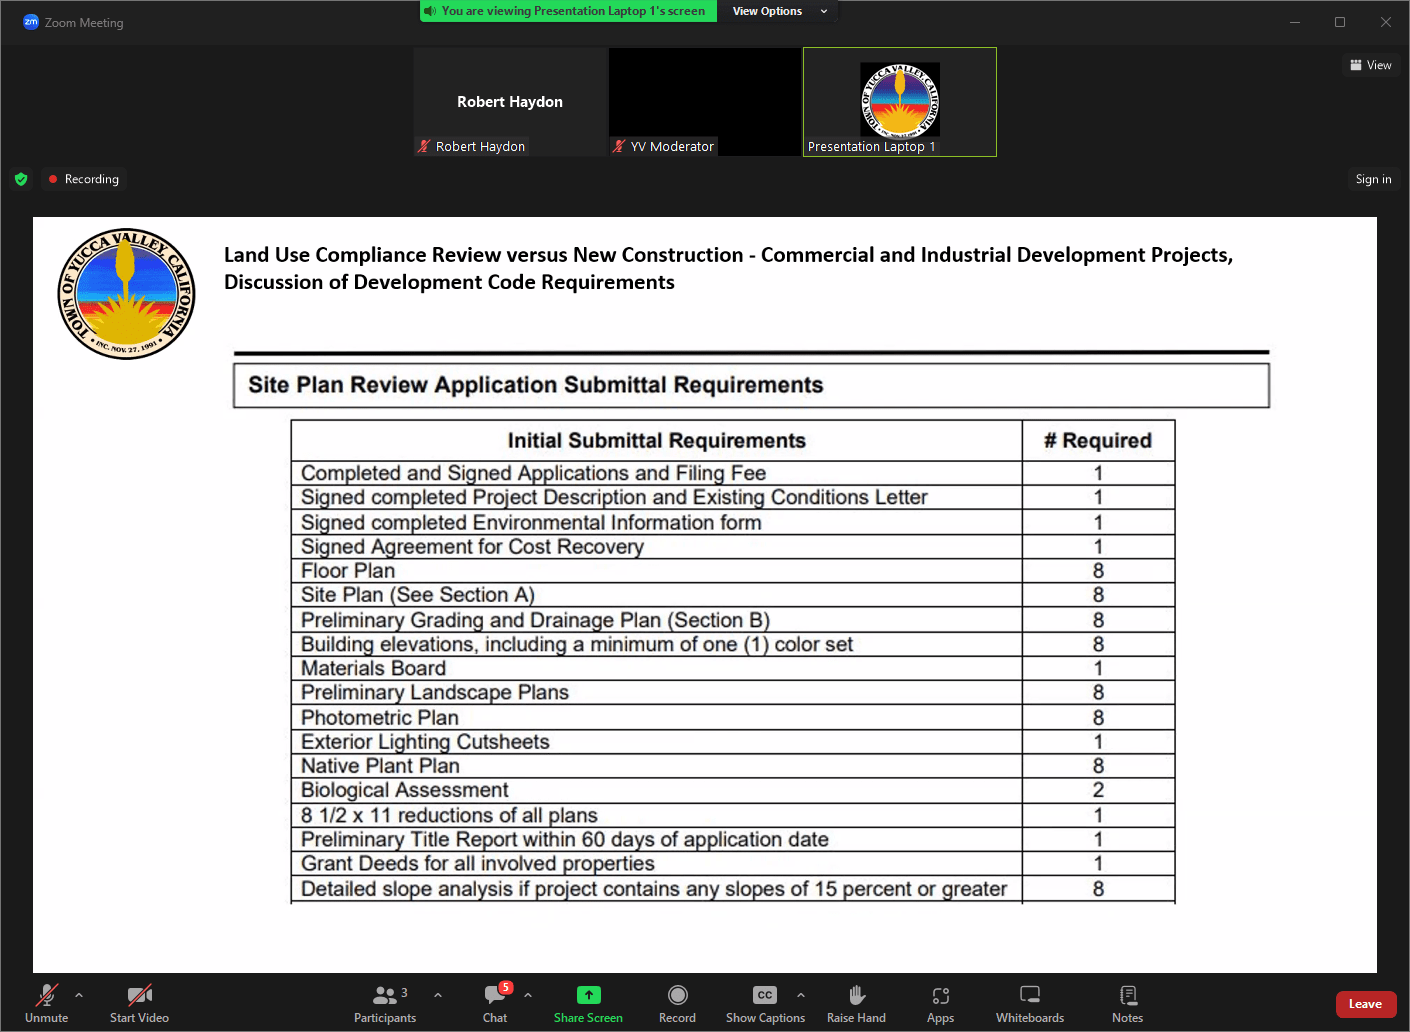Viewport: 1410px width, 1032px height.
Task: Close the Zoom Meeting window
Action: [1385, 22]
